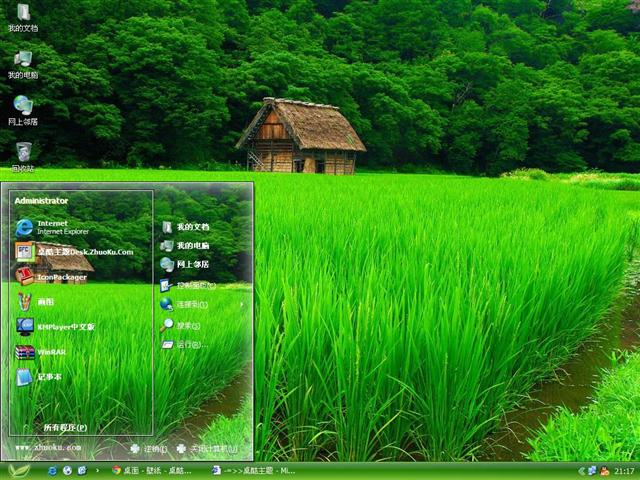The width and height of the screenshot is (640, 480).
Task: Launch Internet Explorer from quick launch bar
Action: point(52,471)
